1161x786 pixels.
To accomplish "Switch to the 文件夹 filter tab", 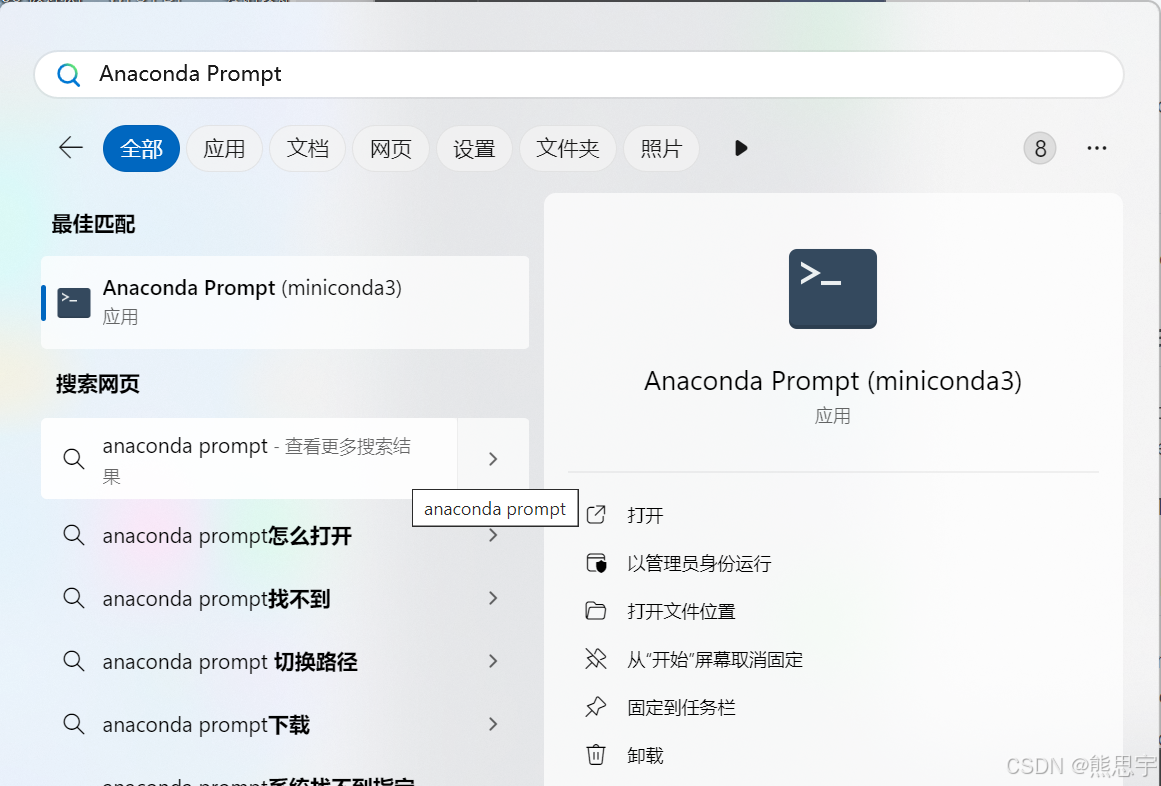I will [x=568, y=149].
